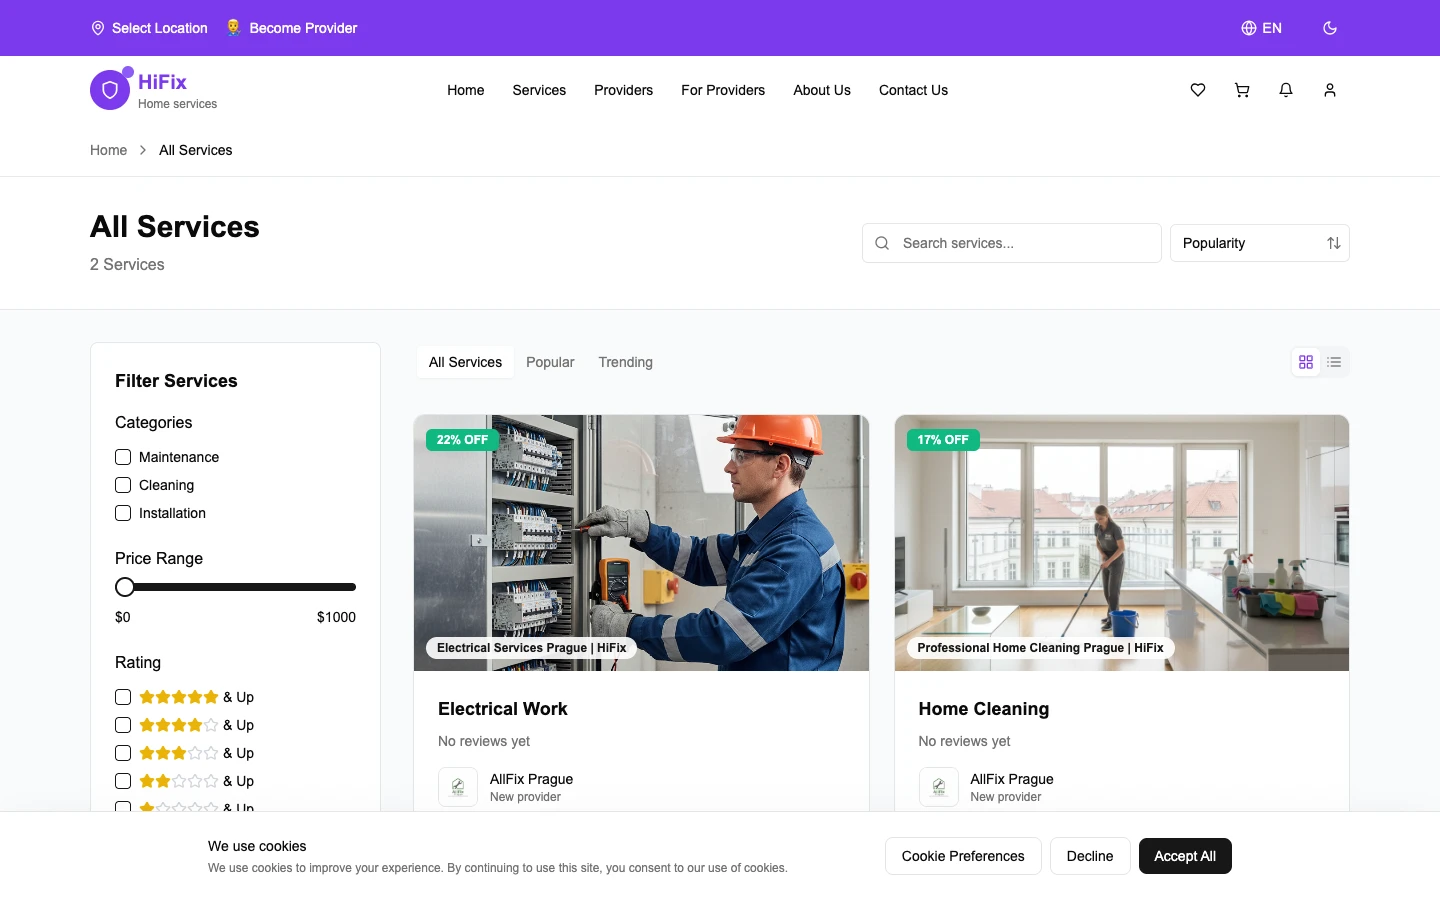Switch to the Trending tab

(x=625, y=362)
